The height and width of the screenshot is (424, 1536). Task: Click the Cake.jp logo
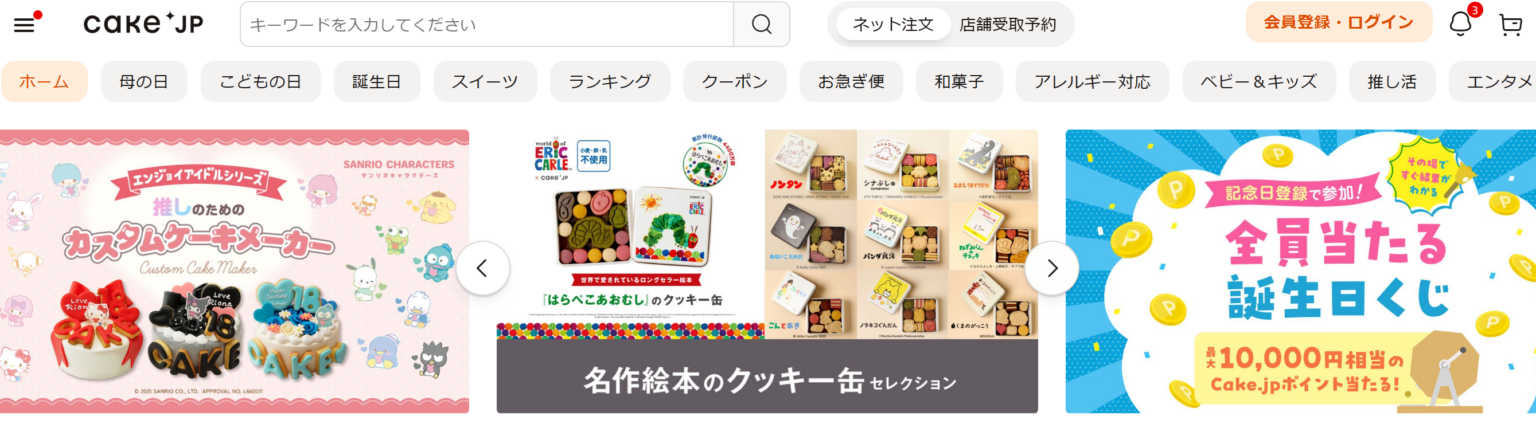143,24
